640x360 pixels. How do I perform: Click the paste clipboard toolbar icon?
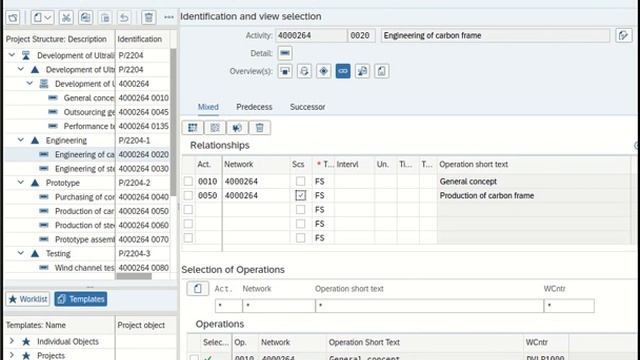(105, 18)
